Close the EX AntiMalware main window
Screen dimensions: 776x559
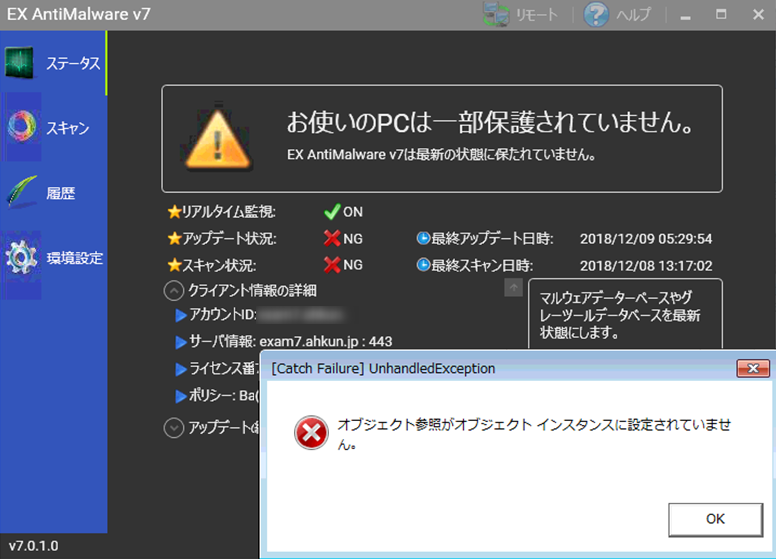click(758, 14)
